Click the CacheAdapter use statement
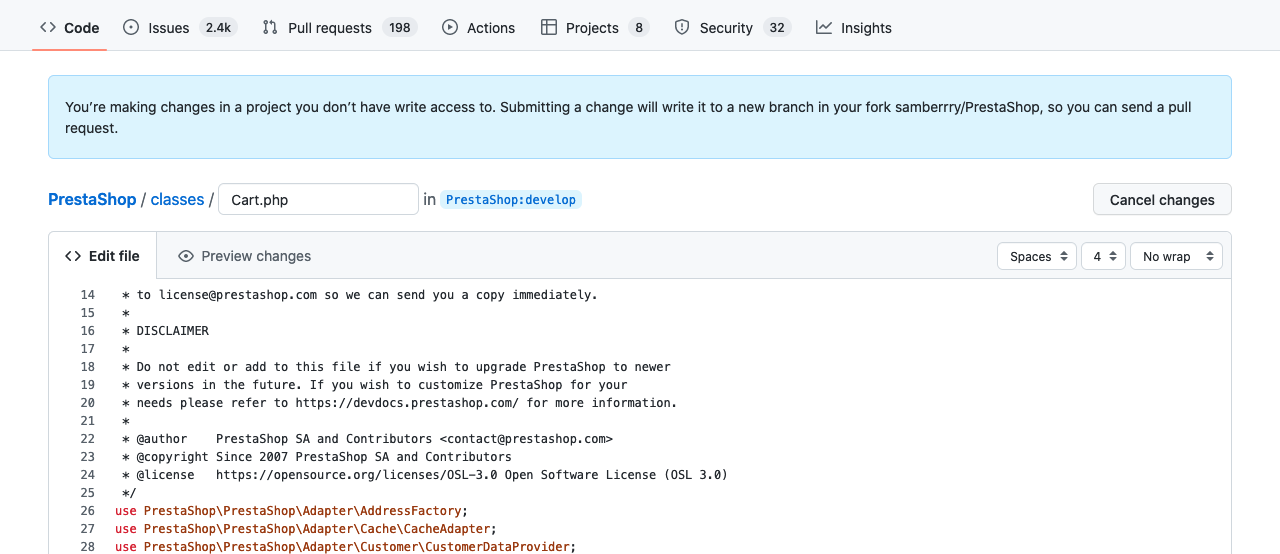 tap(306, 529)
